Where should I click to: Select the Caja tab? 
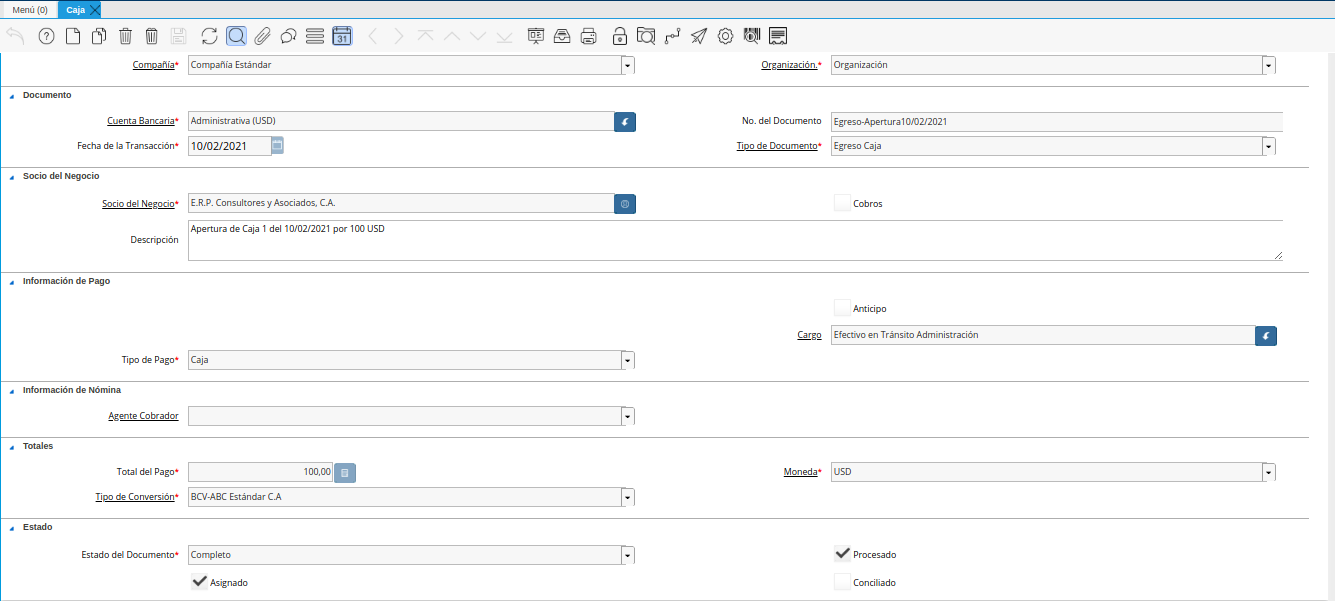pyautogui.click(x=76, y=9)
